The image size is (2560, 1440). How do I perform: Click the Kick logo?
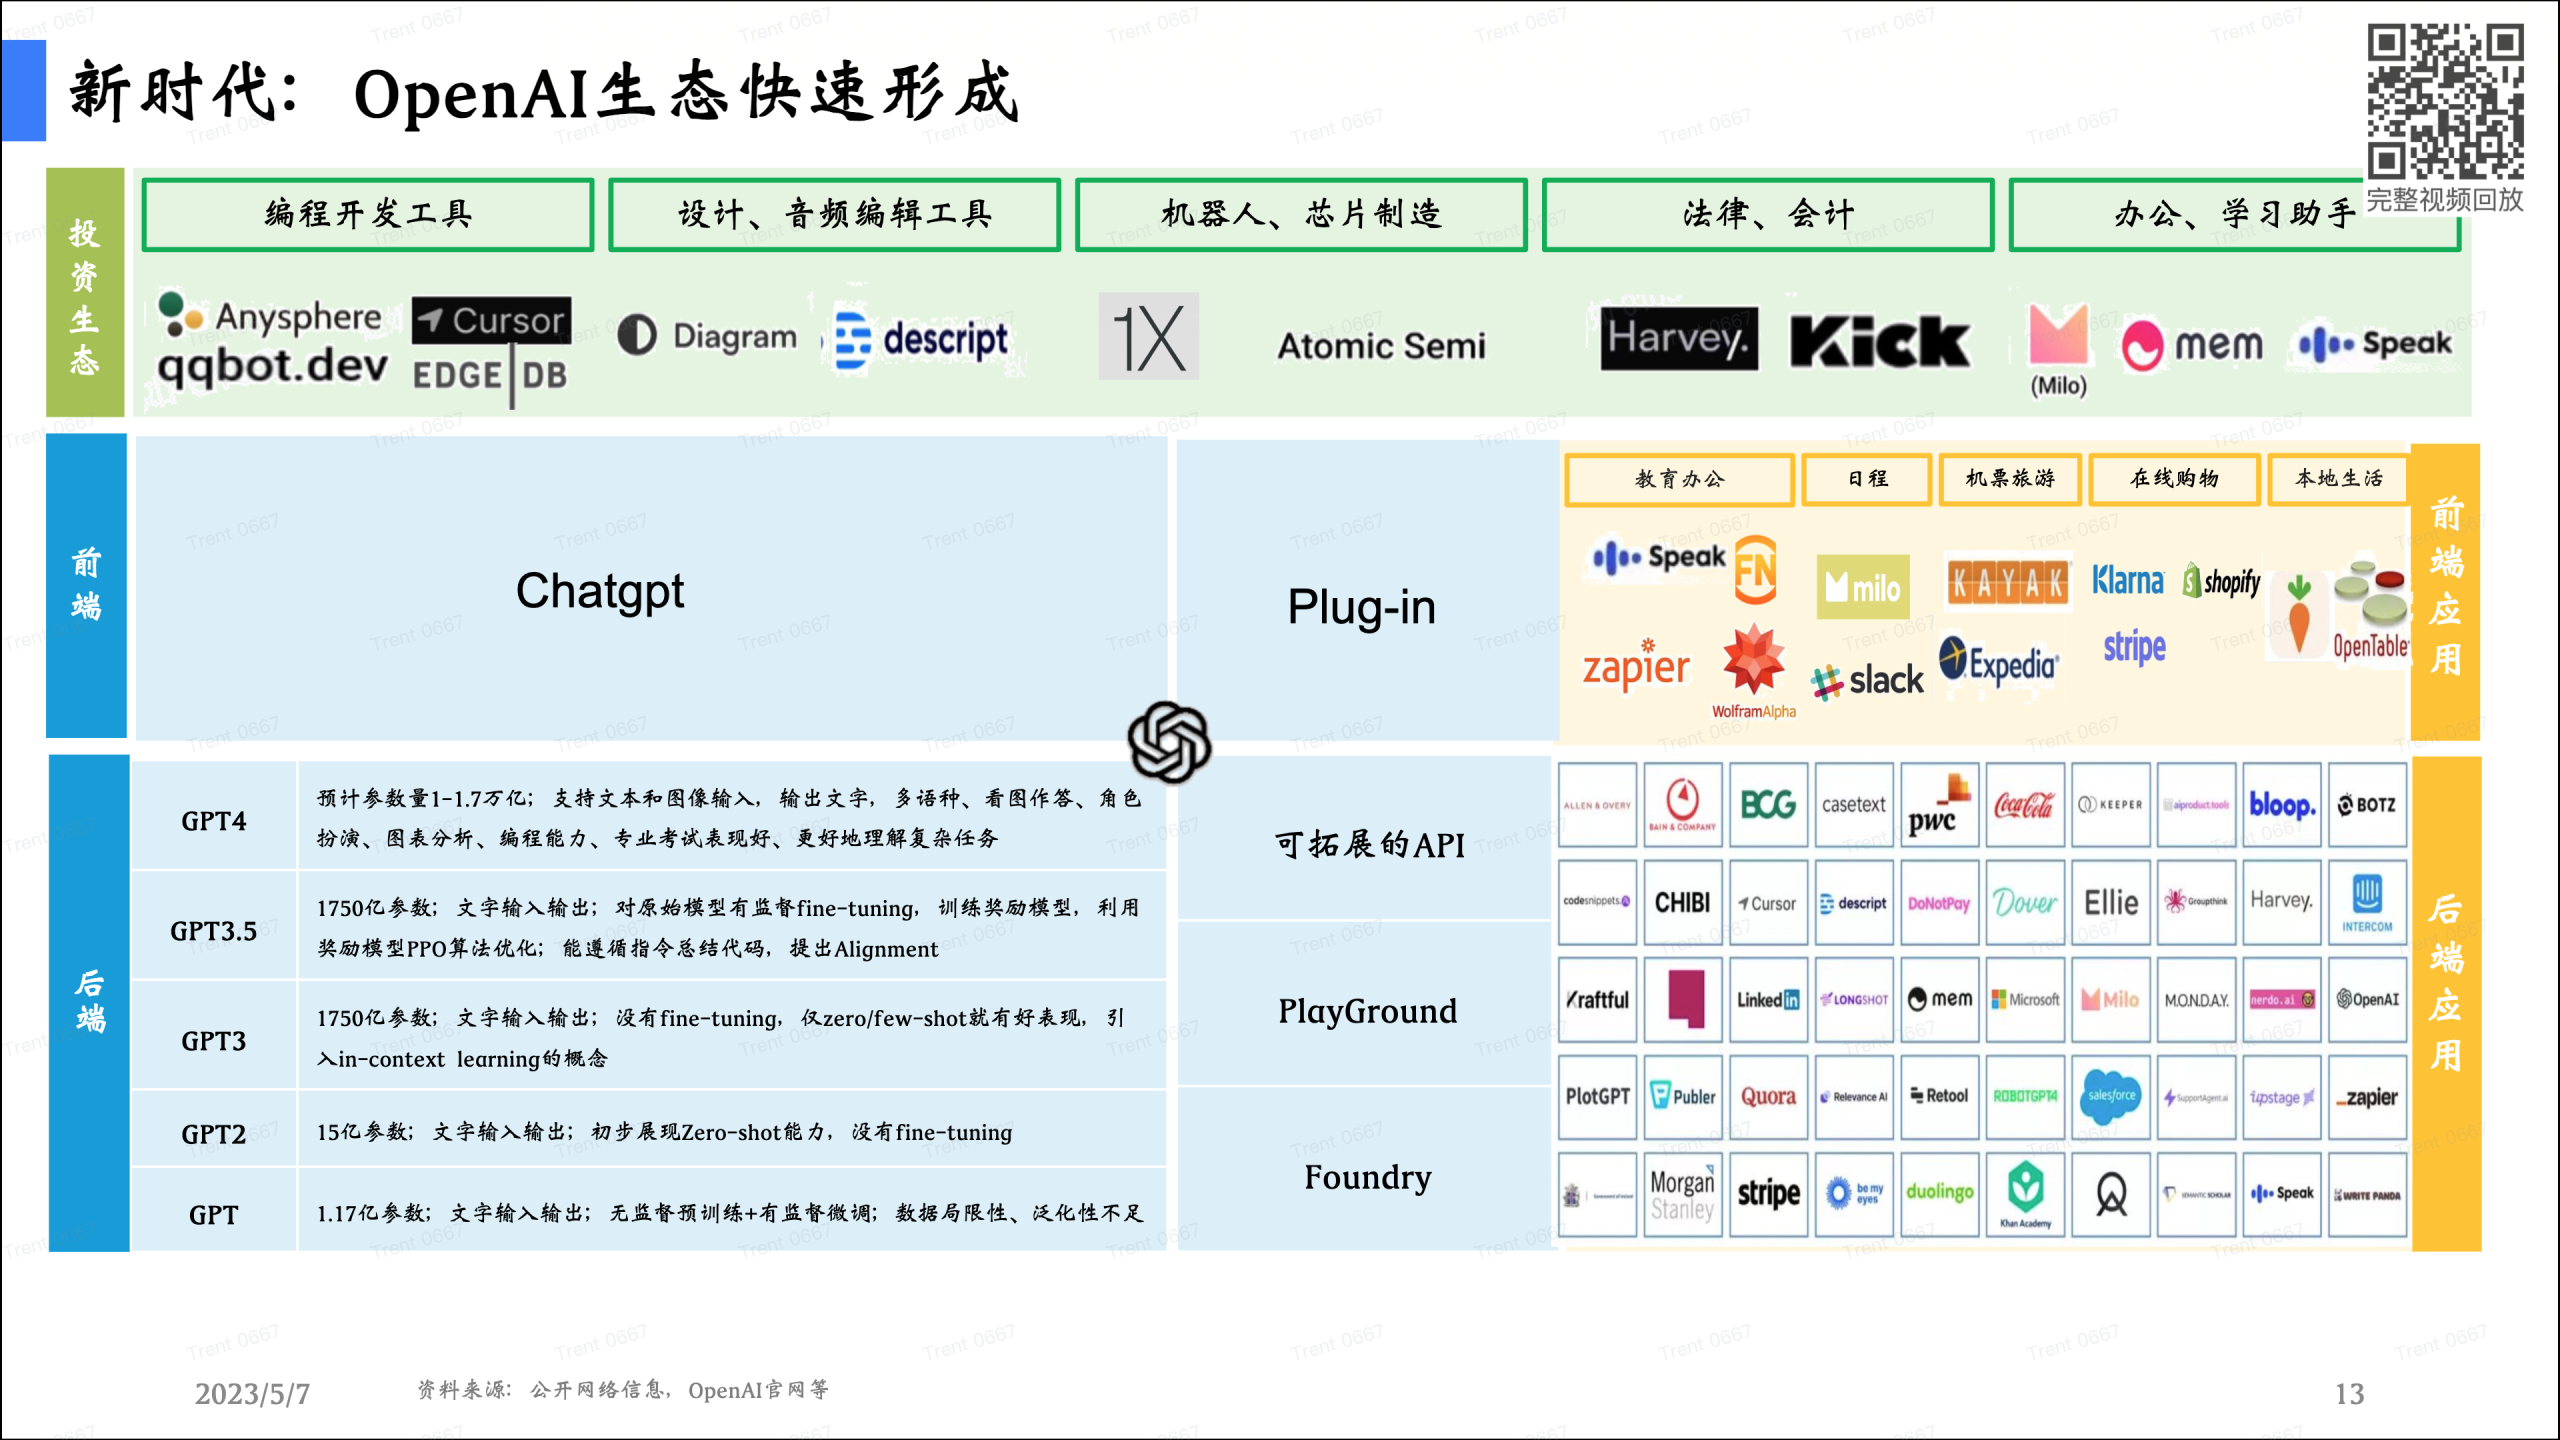[1879, 341]
